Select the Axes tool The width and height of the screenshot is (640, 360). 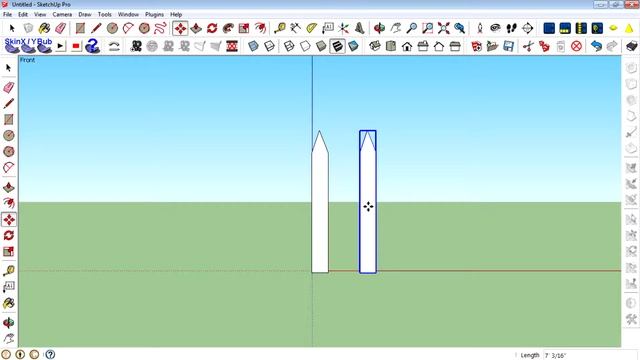(x=343, y=28)
